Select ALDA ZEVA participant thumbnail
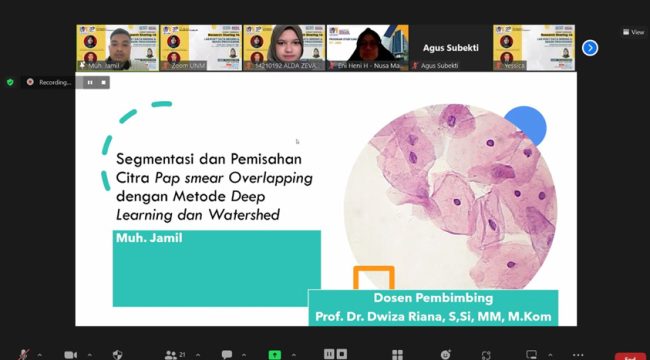 coord(284,48)
